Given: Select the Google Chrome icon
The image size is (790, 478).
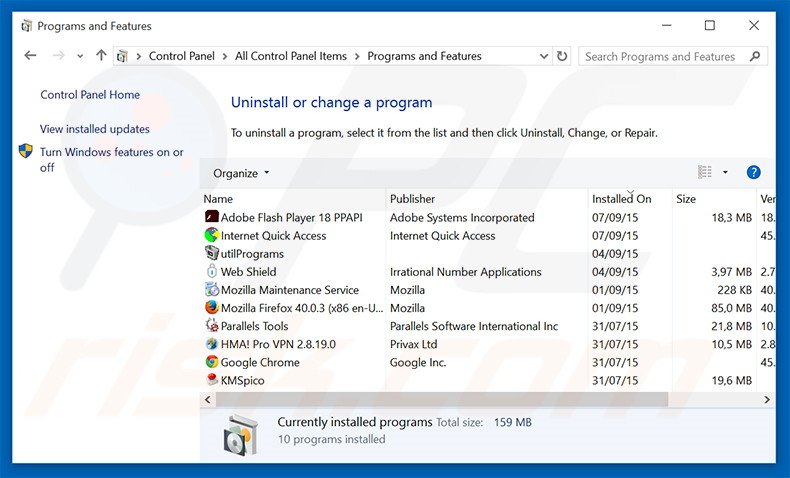Looking at the screenshot, I should coord(211,362).
